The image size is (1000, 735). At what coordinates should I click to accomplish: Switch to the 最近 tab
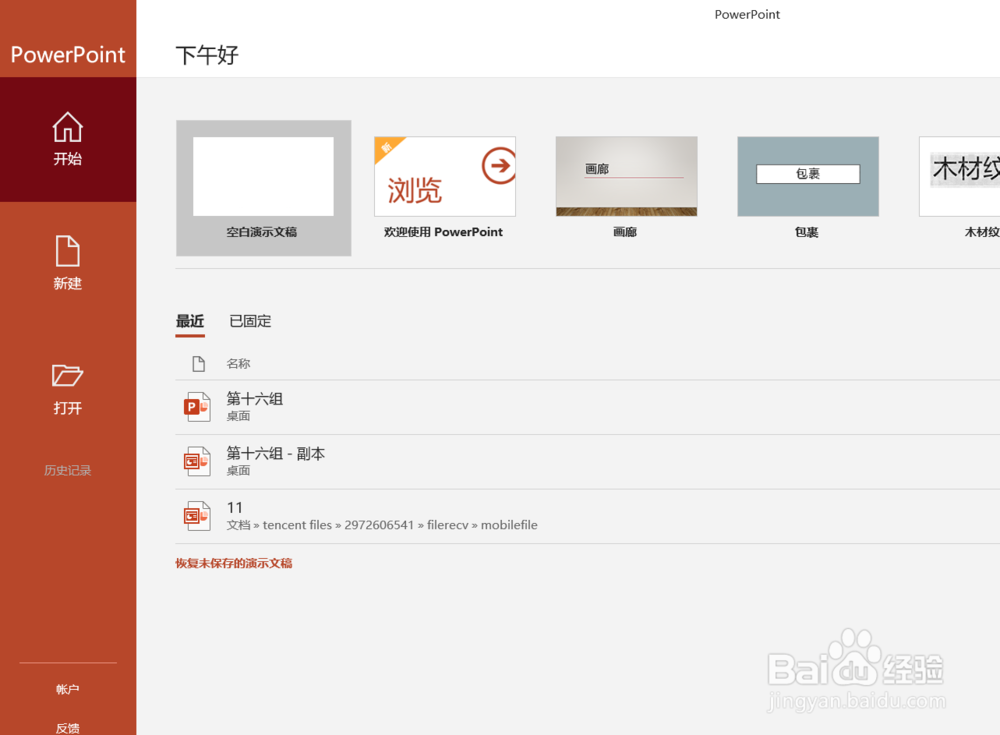pos(190,322)
